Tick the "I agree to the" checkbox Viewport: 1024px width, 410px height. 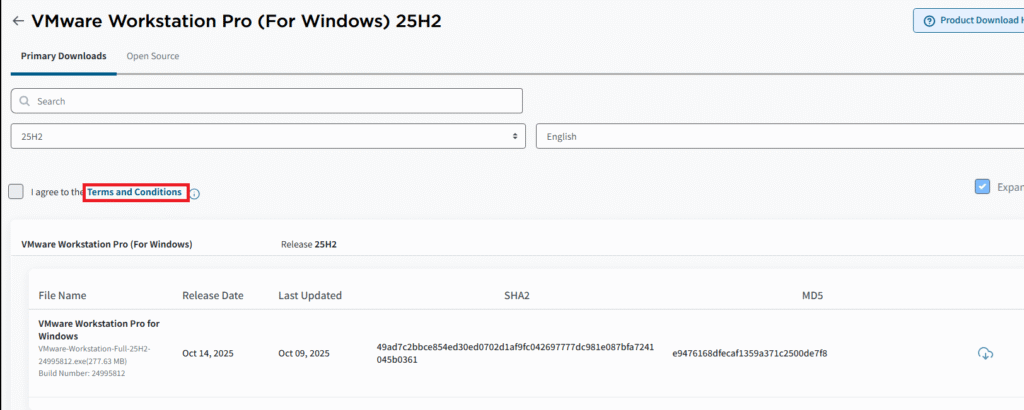[16, 192]
